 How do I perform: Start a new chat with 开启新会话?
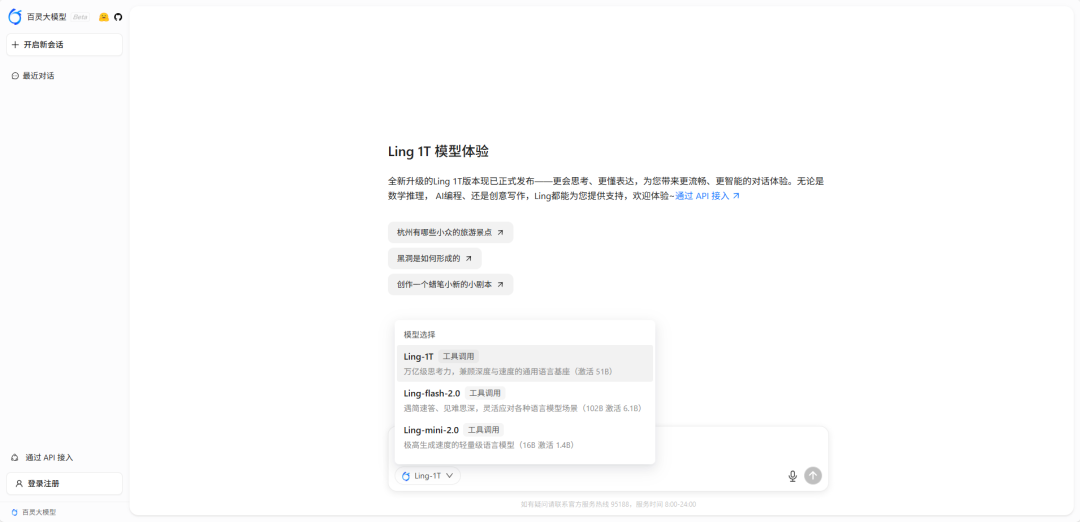tap(64, 45)
